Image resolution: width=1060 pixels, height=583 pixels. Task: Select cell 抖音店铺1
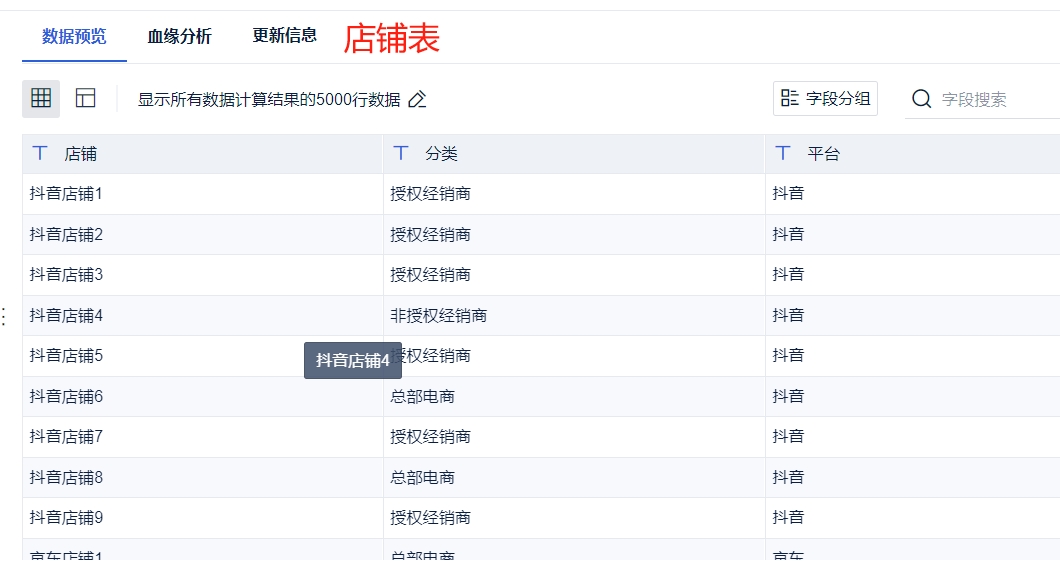(x=203, y=194)
